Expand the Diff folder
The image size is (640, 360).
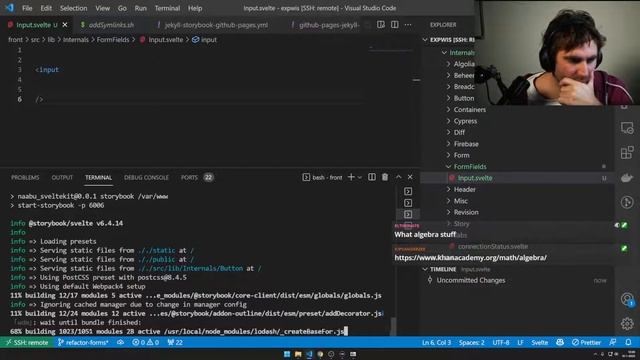point(459,133)
